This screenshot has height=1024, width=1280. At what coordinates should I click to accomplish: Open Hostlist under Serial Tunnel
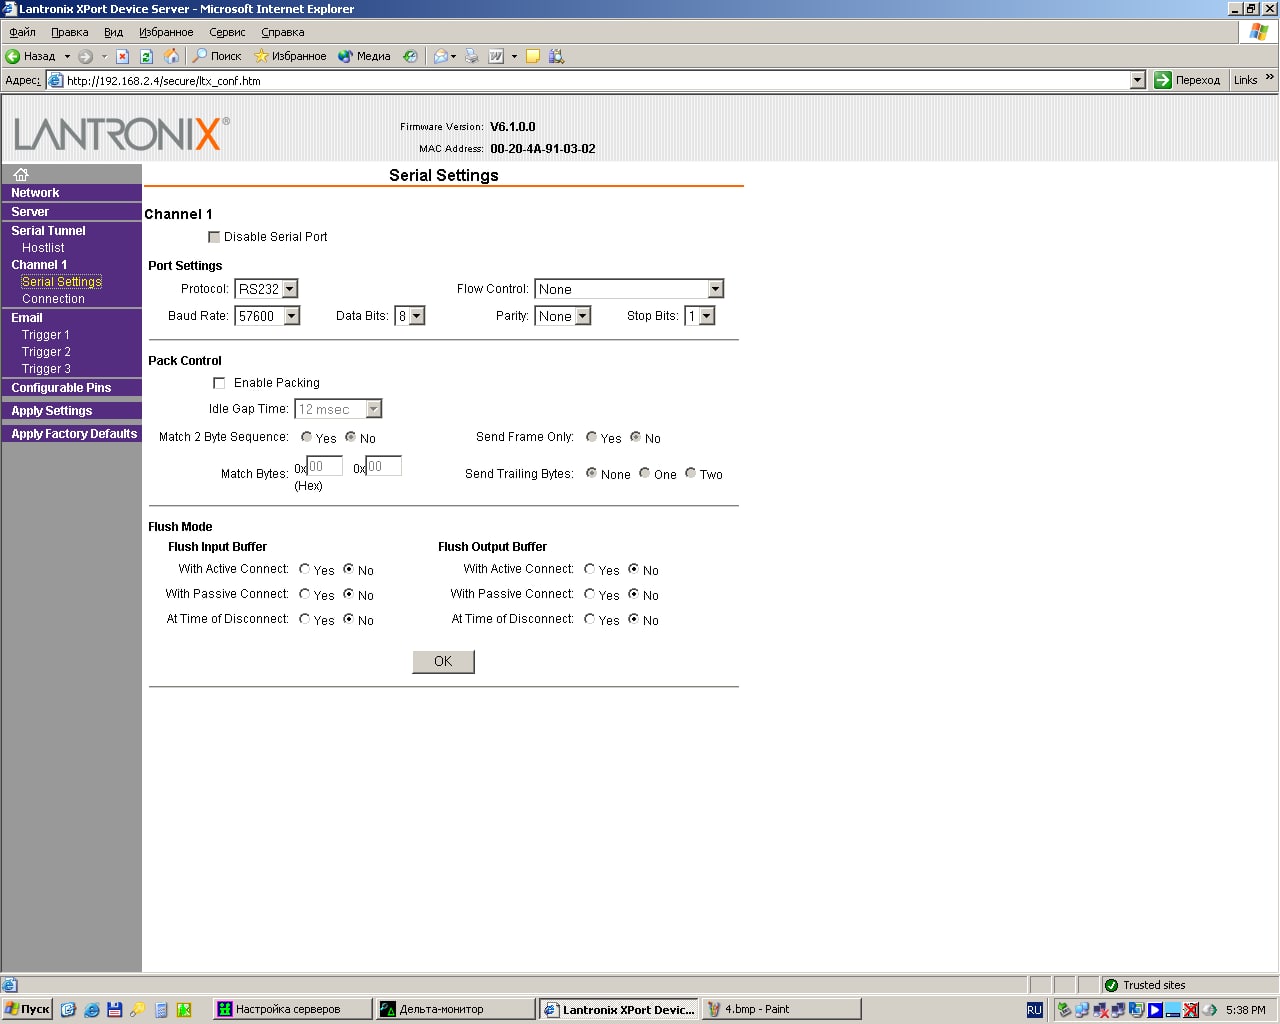43,248
